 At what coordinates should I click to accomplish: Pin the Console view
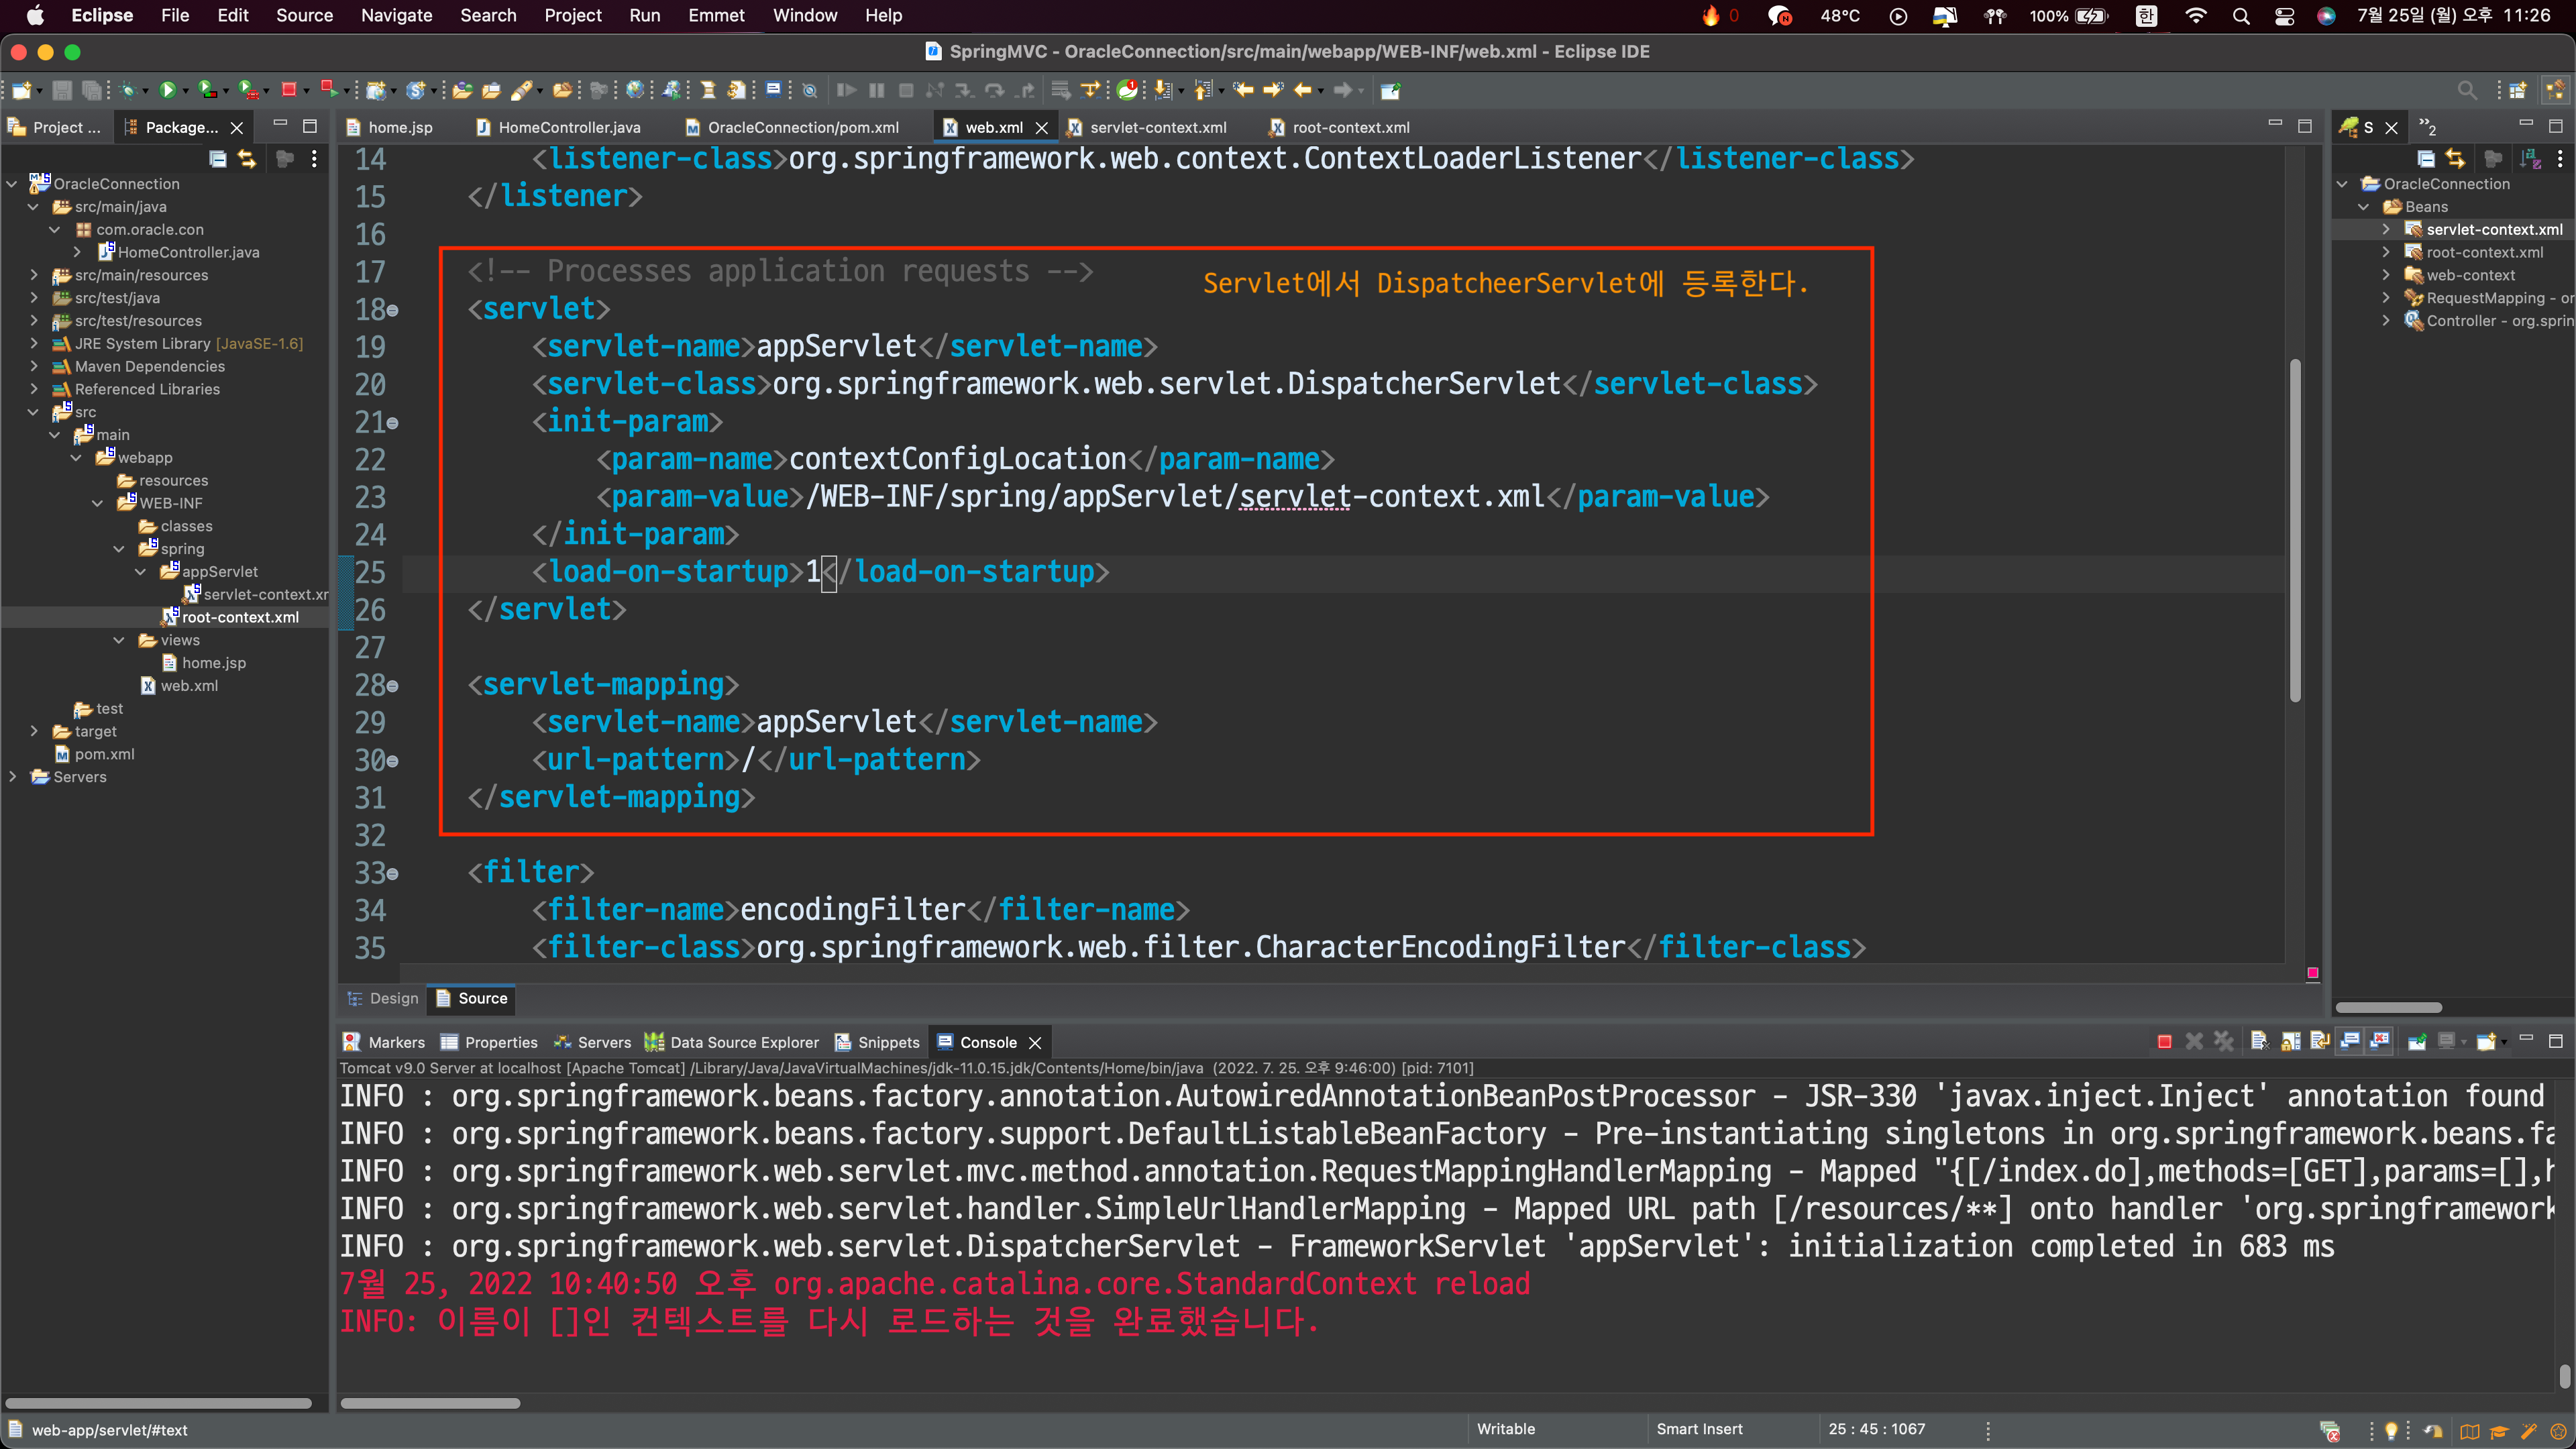click(2416, 1042)
